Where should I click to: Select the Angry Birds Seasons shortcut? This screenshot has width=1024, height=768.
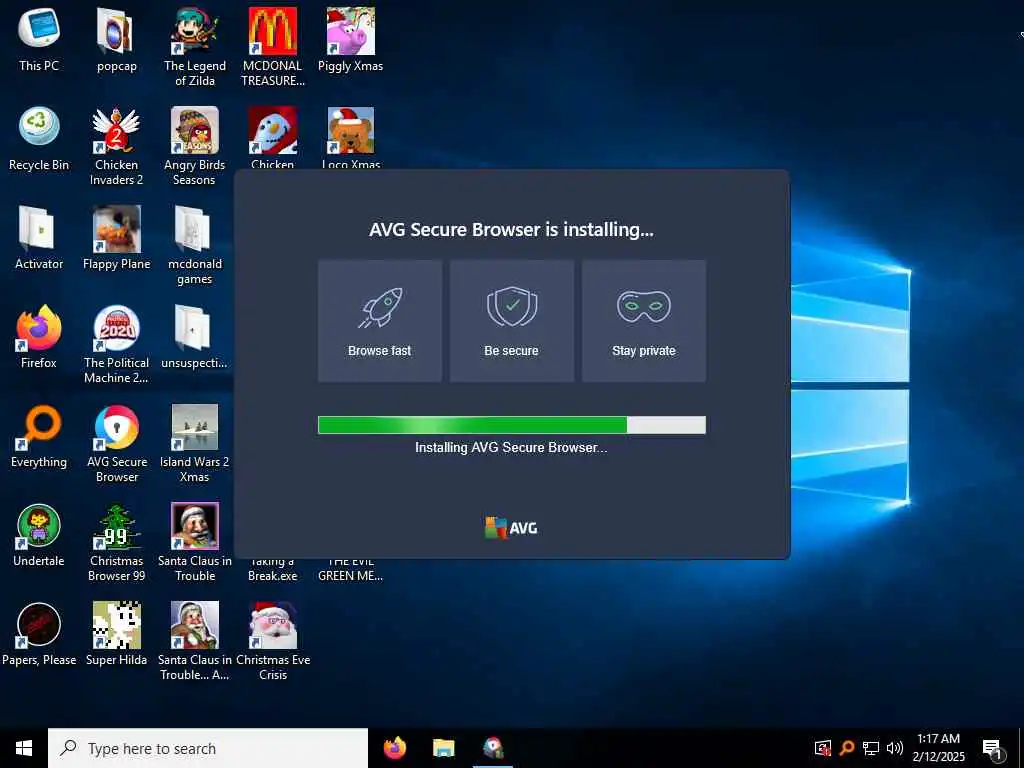pos(195,146)
